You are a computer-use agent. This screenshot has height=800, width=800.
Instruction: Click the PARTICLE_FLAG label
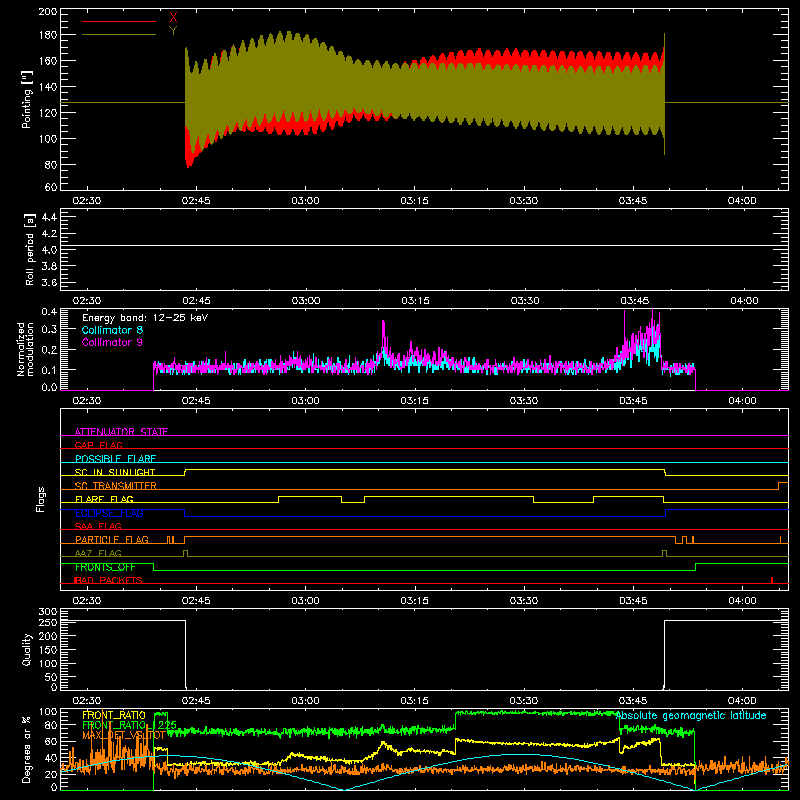tap(112, 540)
